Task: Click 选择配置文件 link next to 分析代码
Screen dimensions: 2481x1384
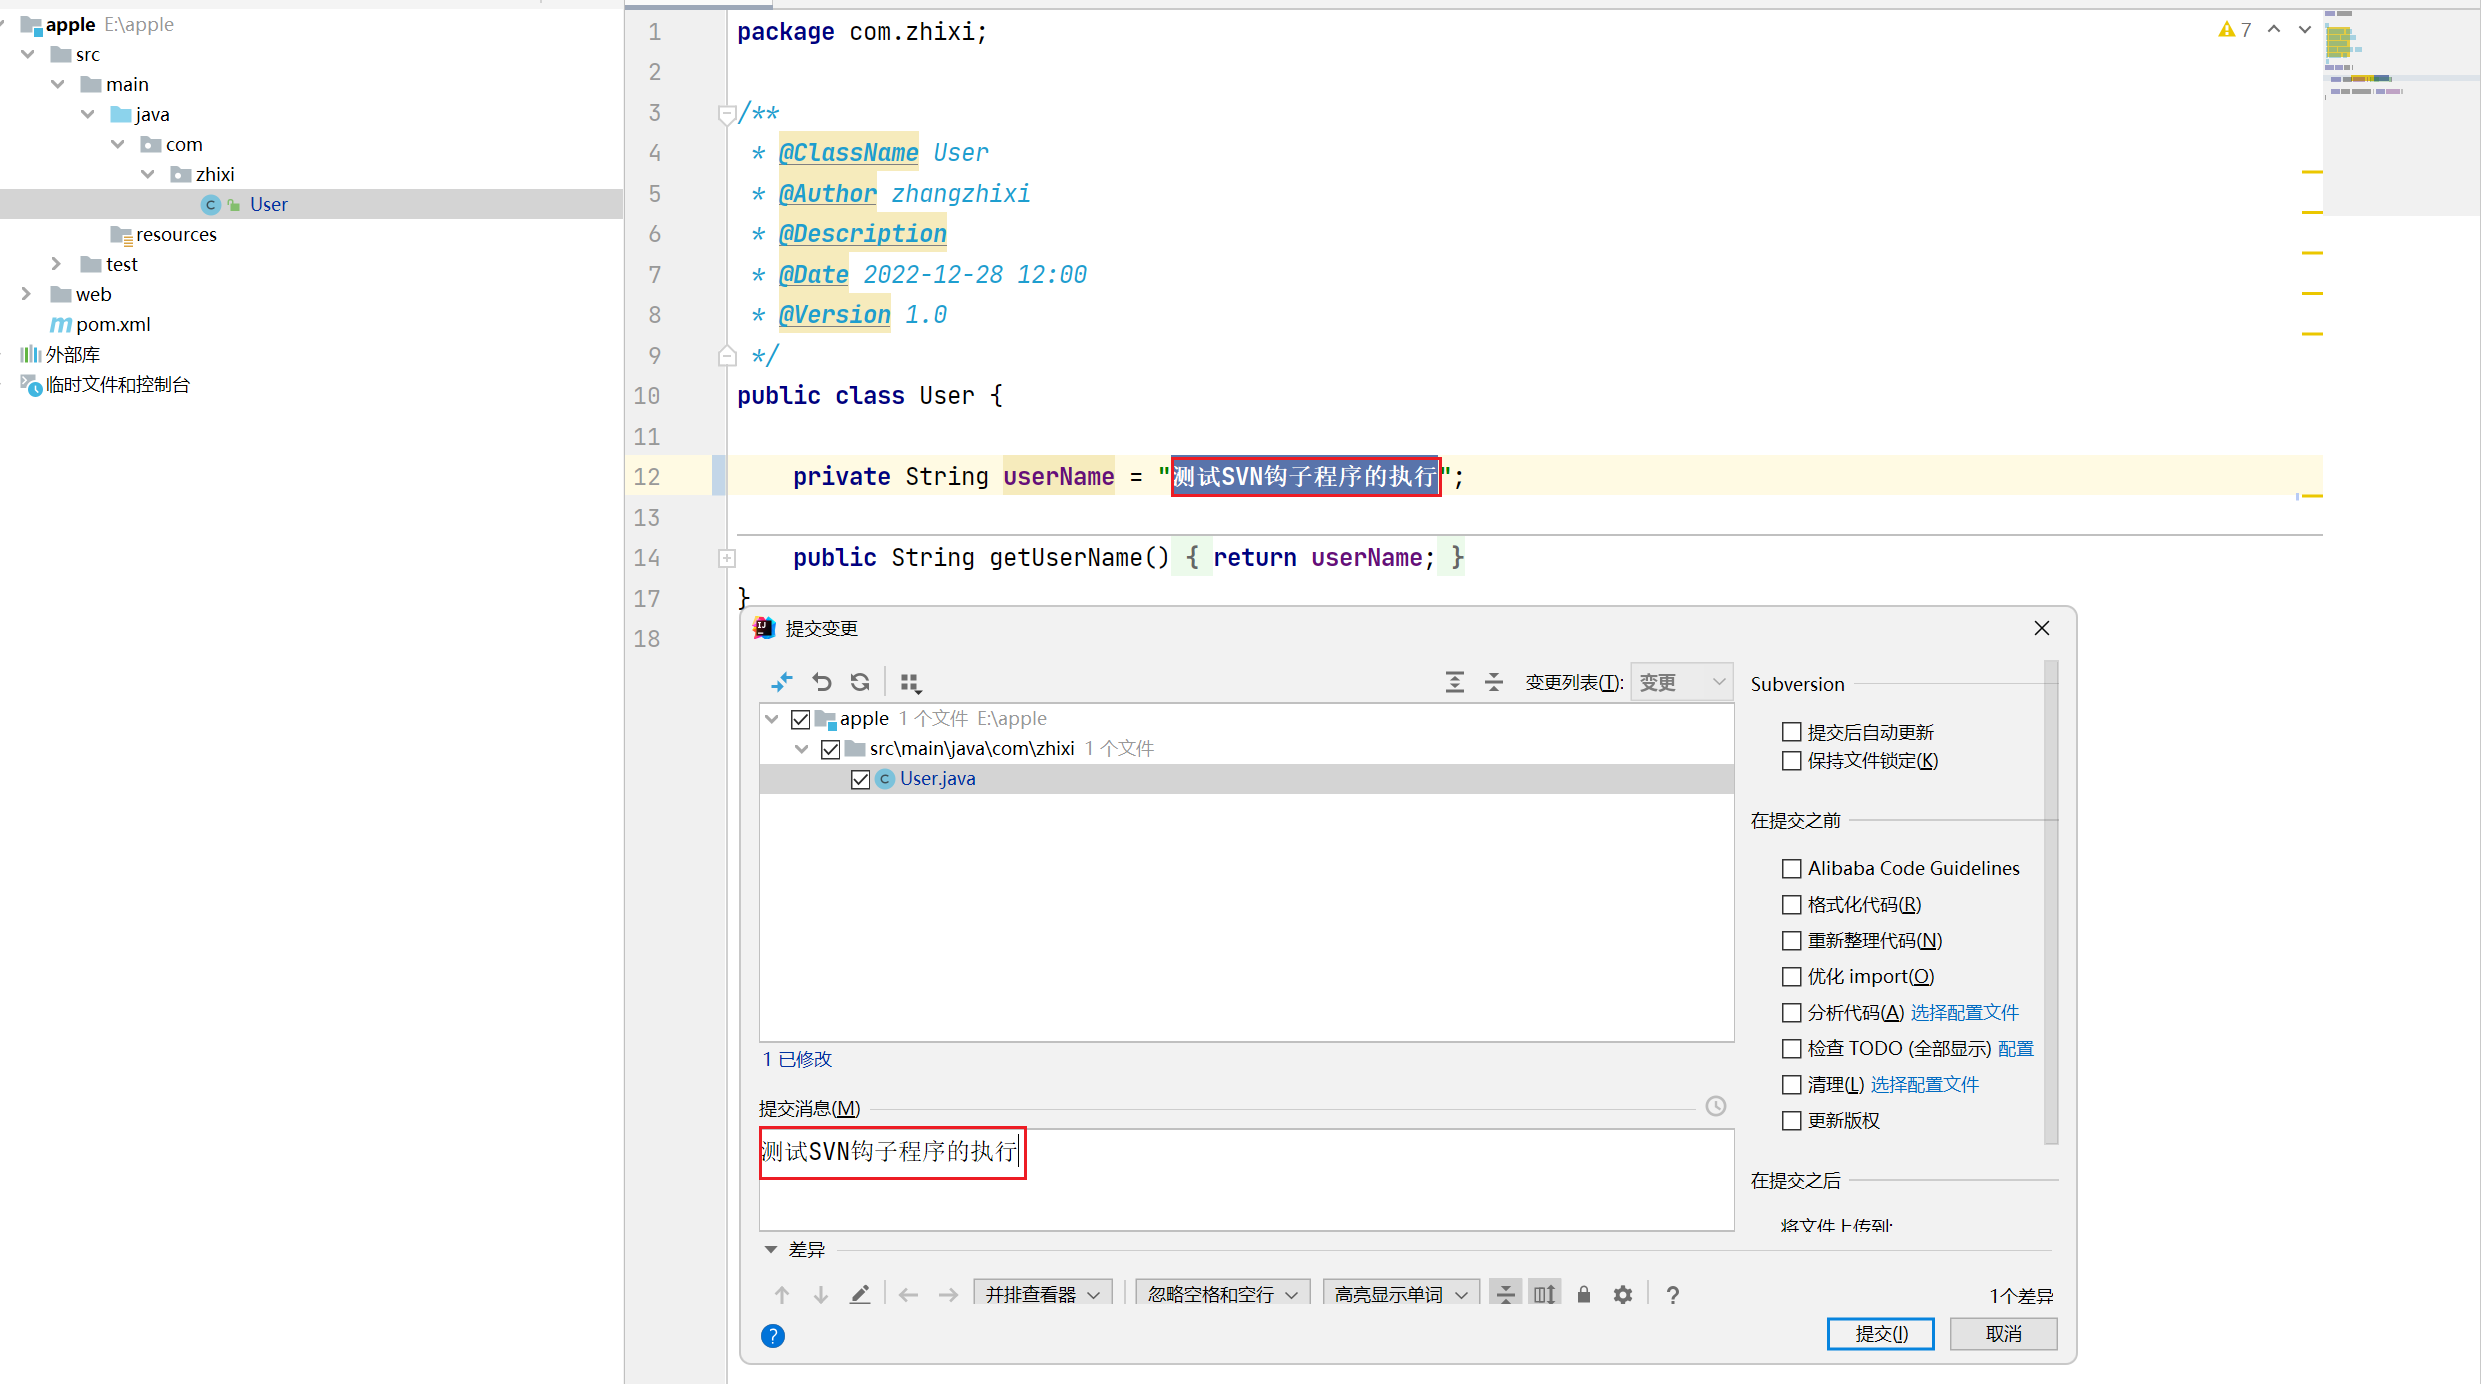Action: 1964,1012
